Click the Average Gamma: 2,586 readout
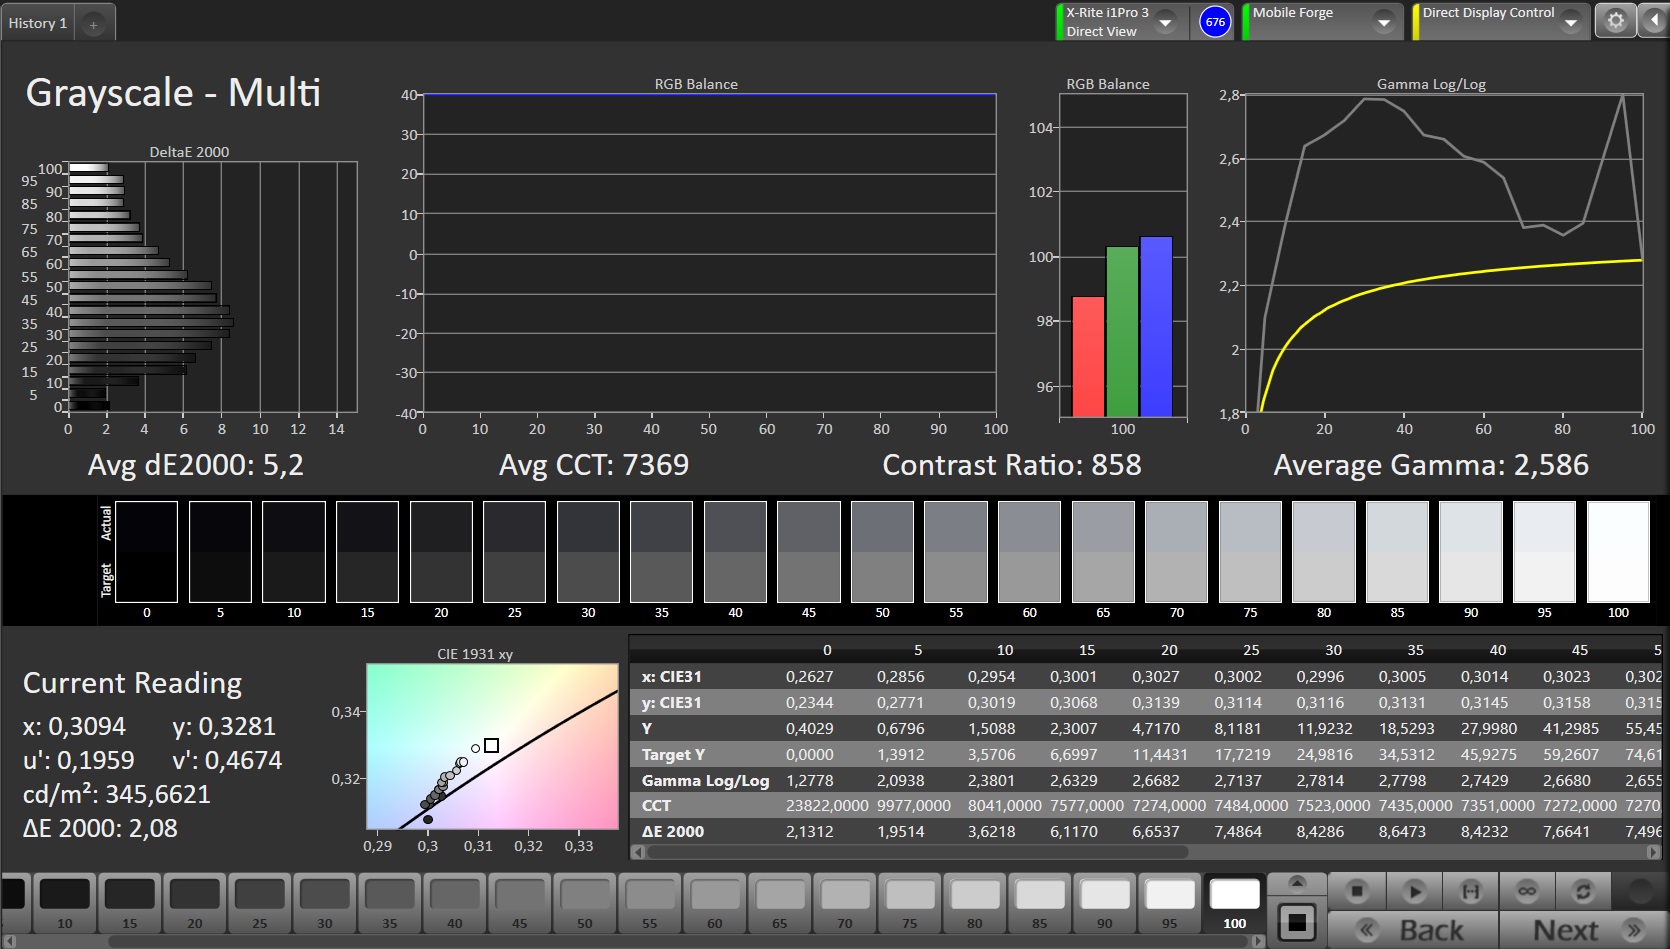 [x=1431, y=465]
